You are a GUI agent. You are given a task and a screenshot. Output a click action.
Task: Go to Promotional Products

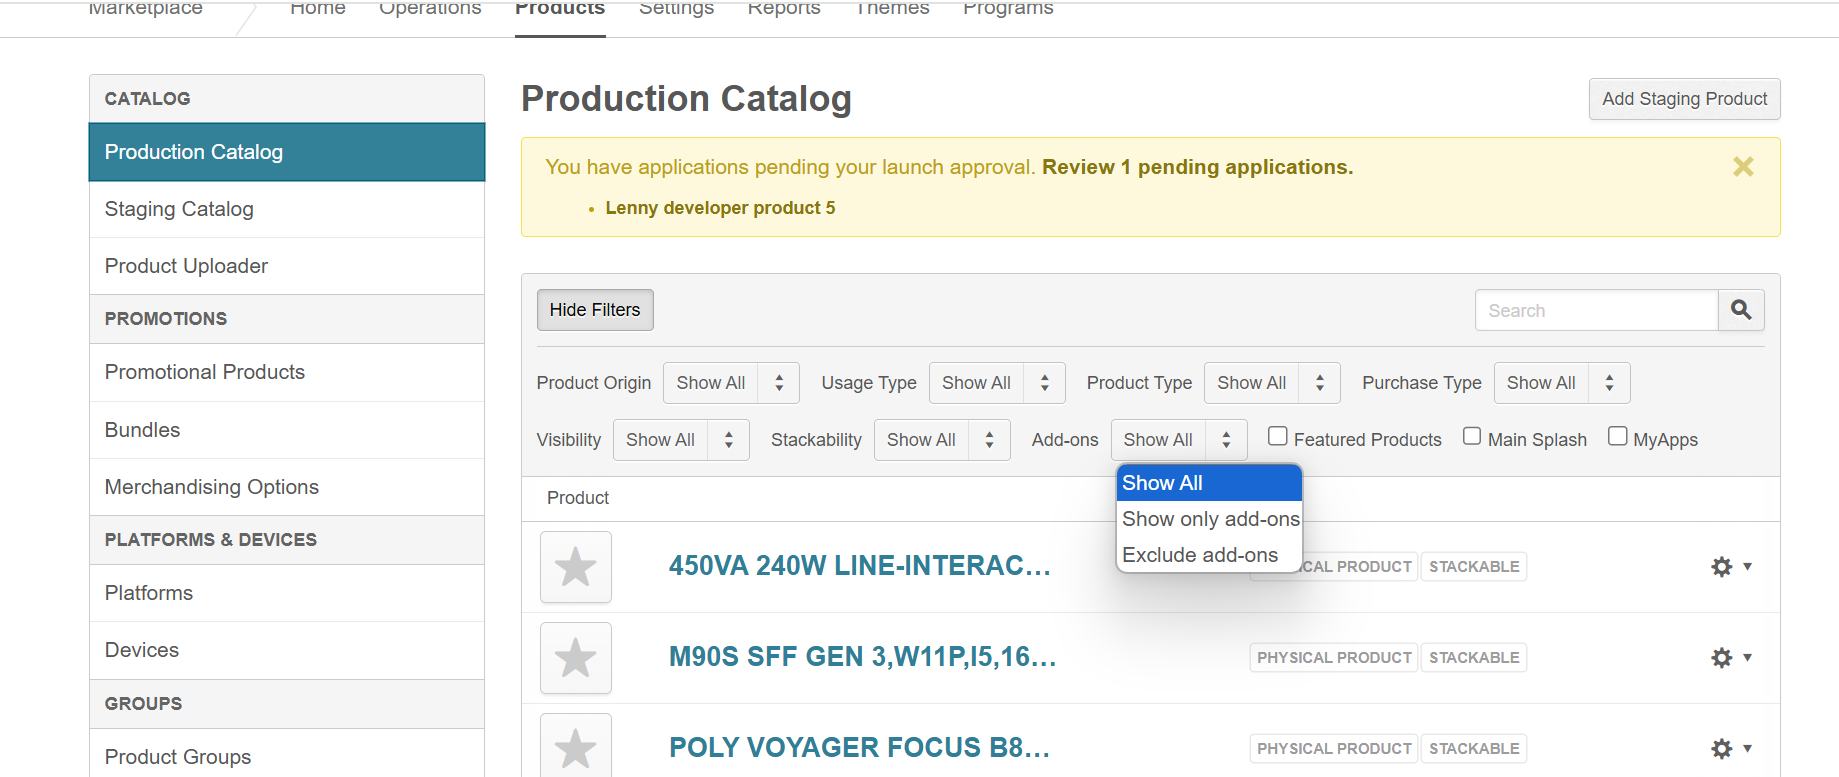click(287, 372)
